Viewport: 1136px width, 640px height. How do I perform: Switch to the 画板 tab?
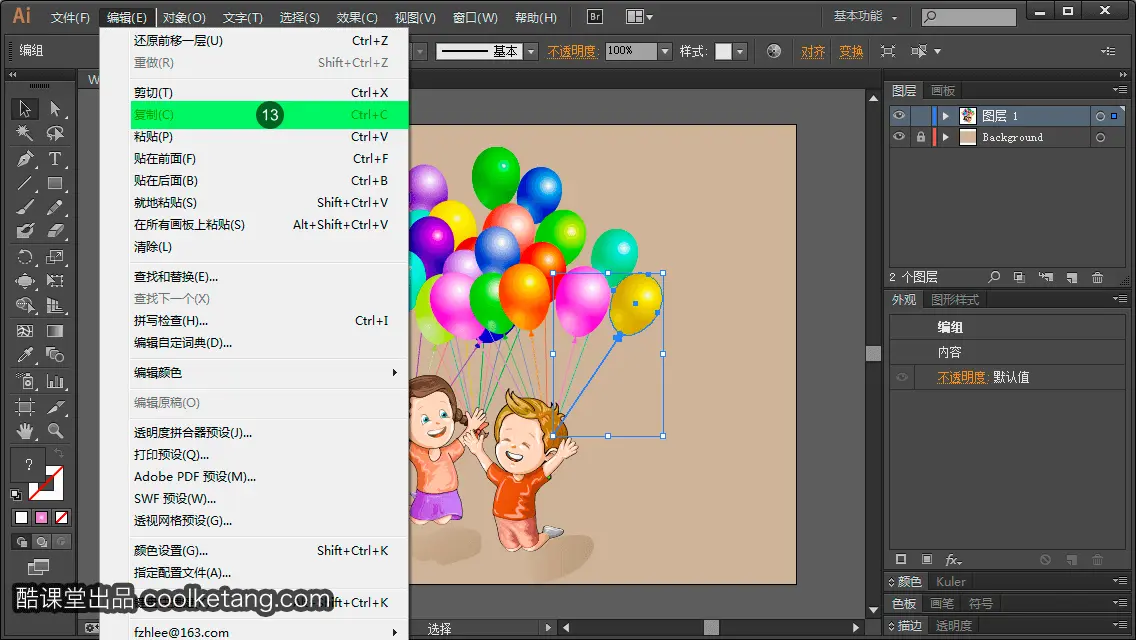[943, 91]
